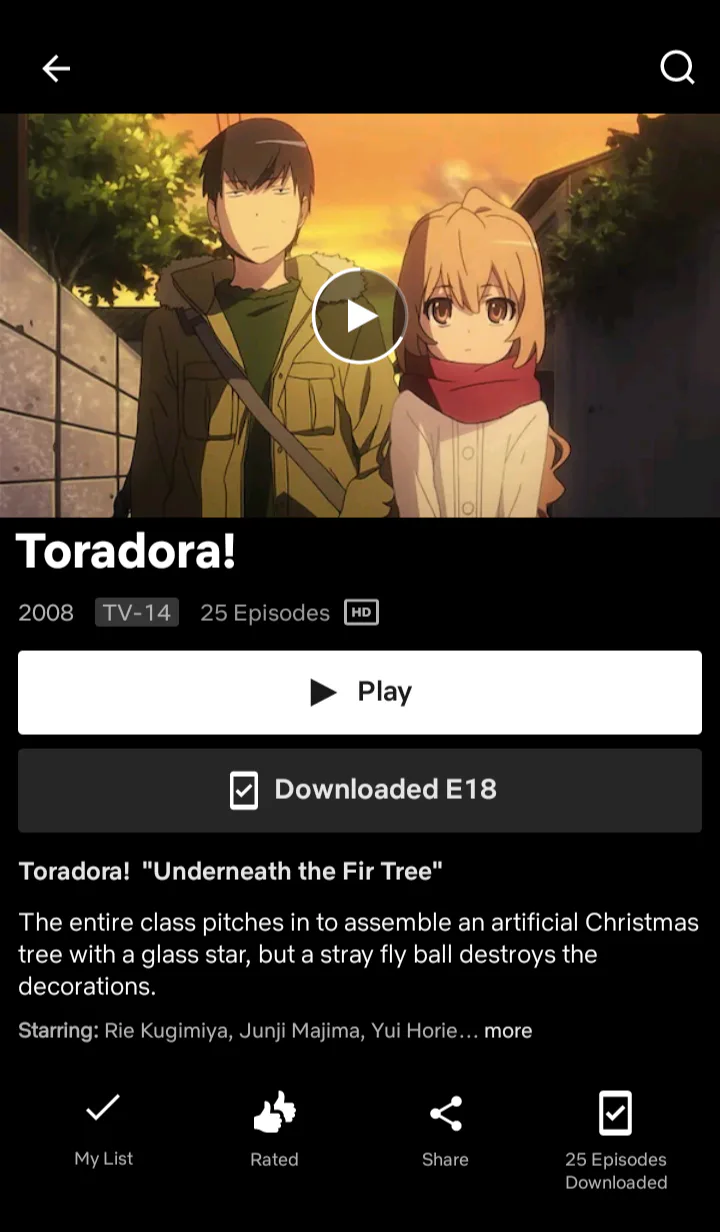Tap the thumbs-up Rated icon
Screen dimensions: 720x1232
coord(275,1113)
